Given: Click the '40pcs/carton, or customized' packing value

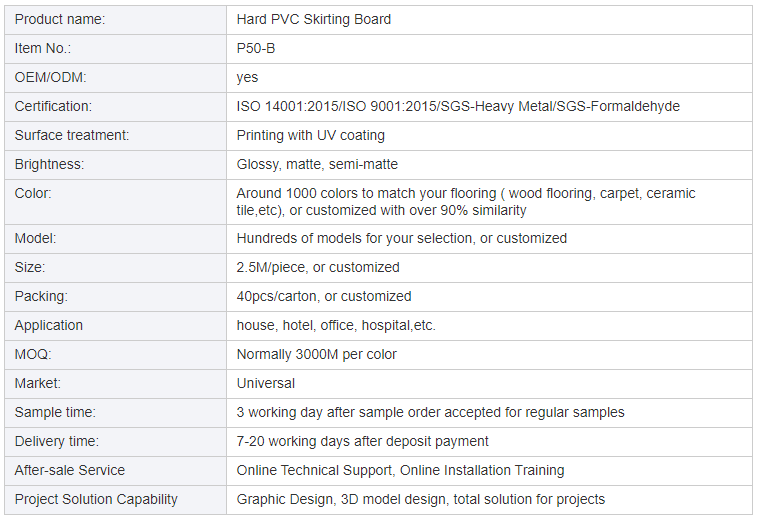Looking at the screenshot, I should coord(324,296).
